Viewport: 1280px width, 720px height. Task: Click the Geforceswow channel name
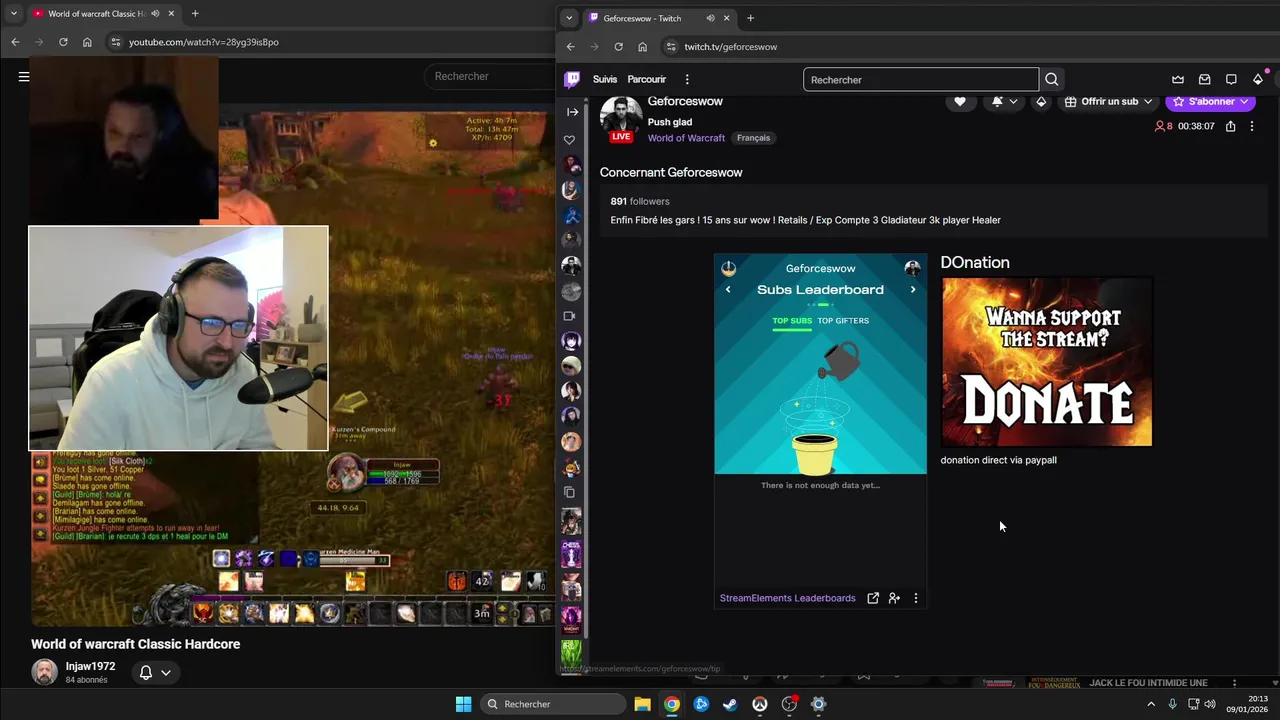685,101
